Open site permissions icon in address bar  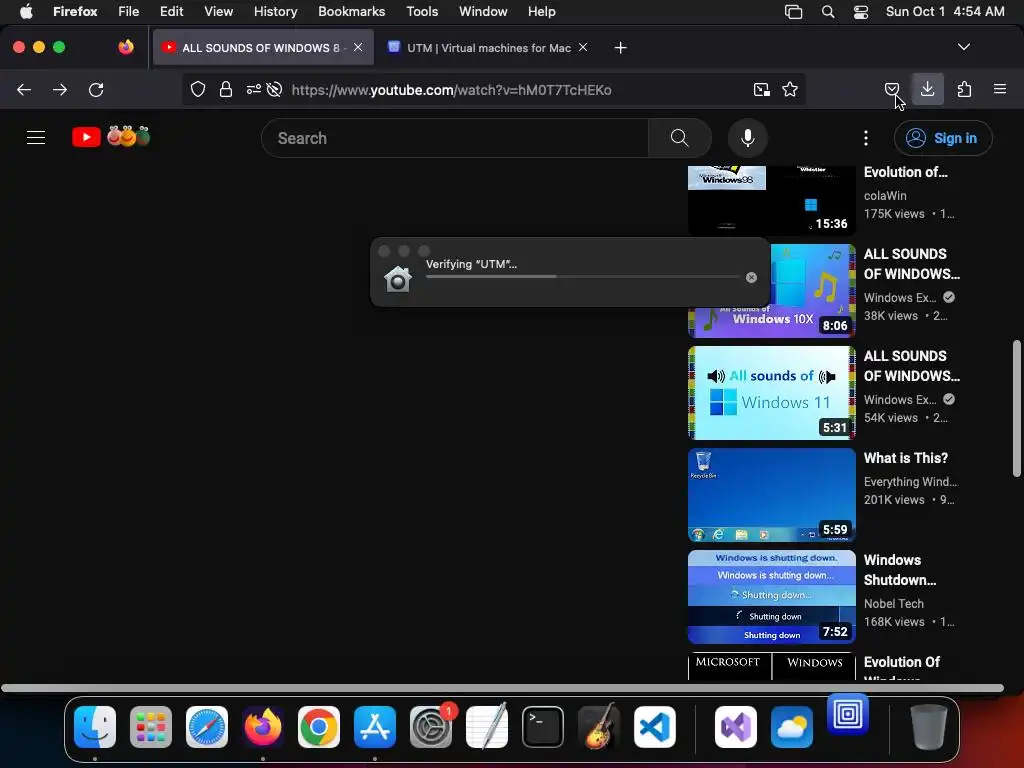point(253,89)
